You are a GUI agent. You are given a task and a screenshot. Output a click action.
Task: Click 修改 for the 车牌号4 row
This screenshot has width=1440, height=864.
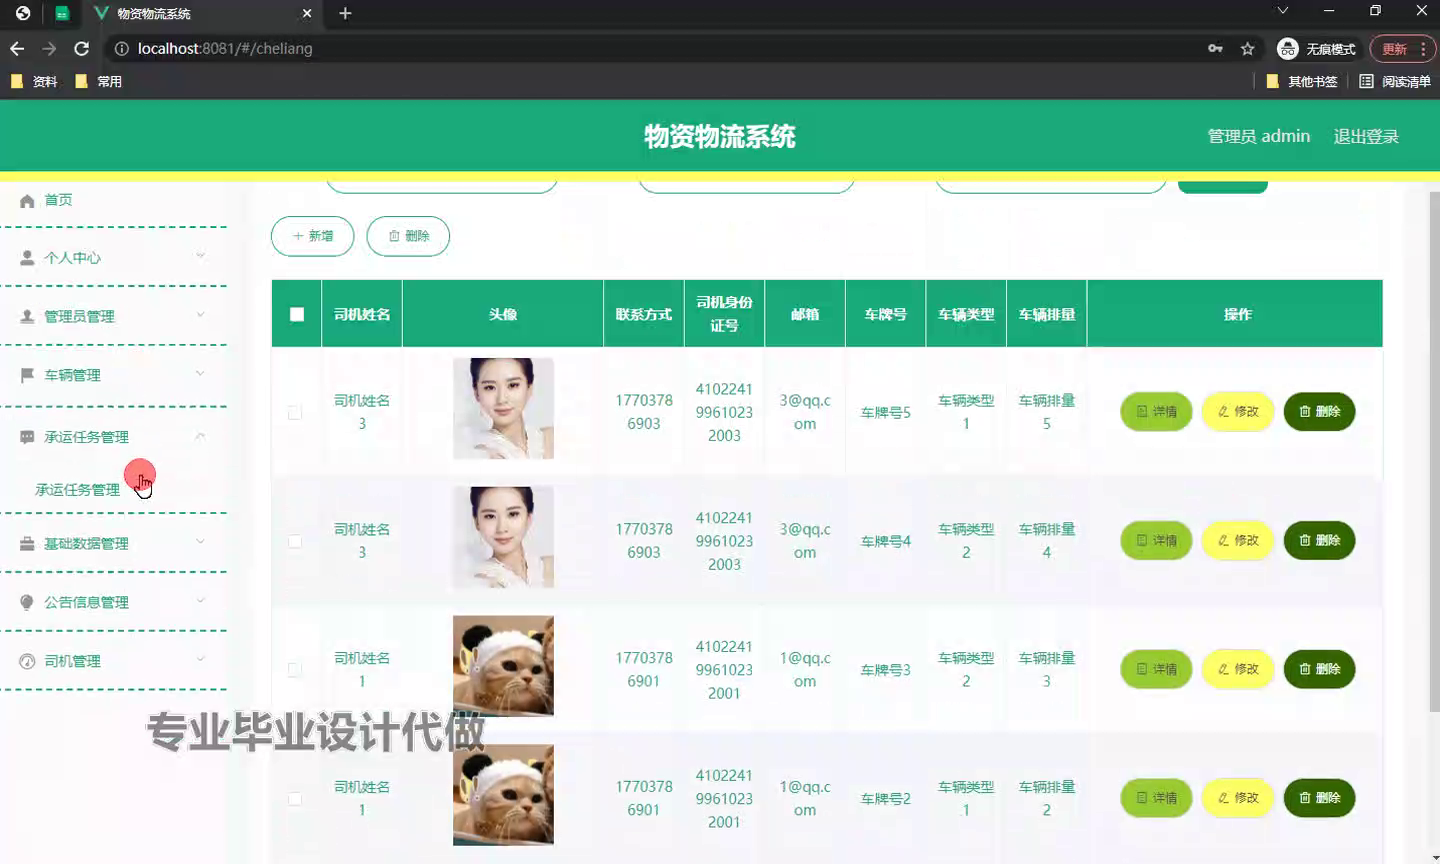(1238, 540)
